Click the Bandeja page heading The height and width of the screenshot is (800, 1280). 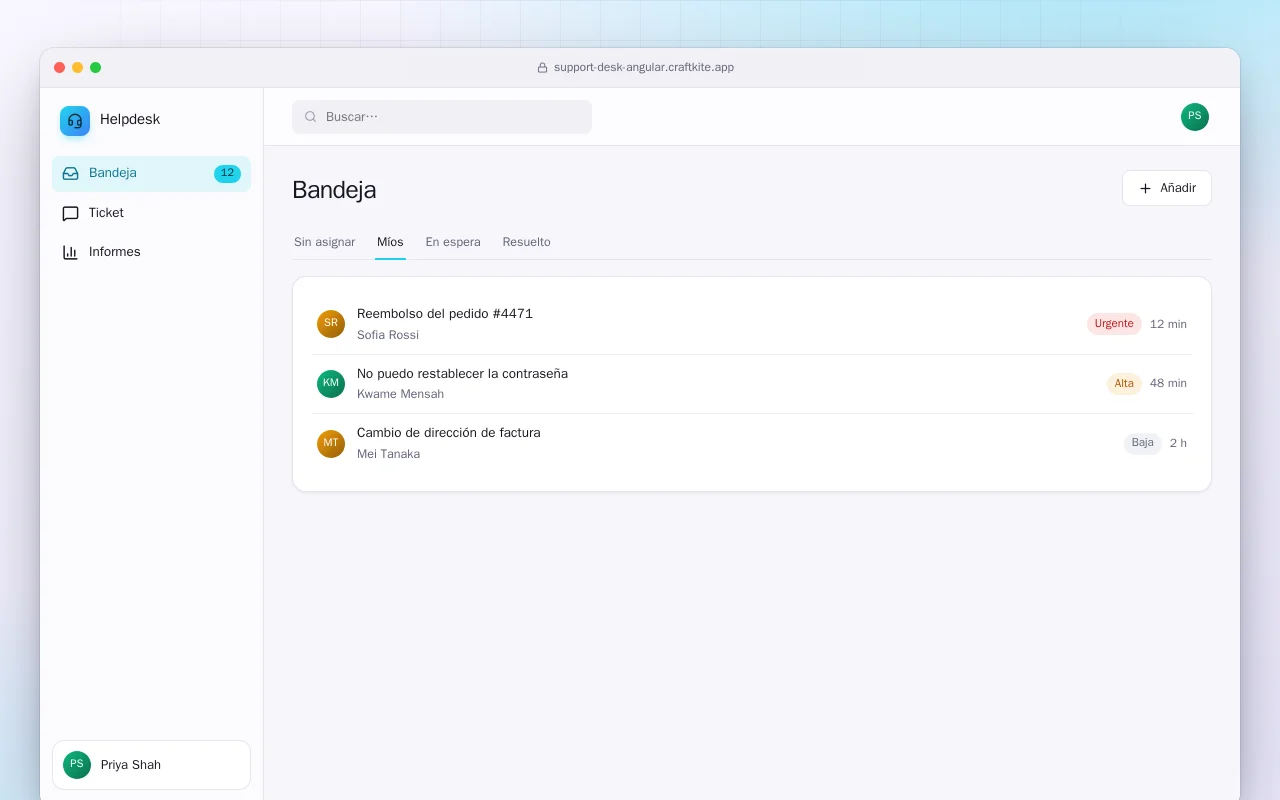click(x=334, y=190)
